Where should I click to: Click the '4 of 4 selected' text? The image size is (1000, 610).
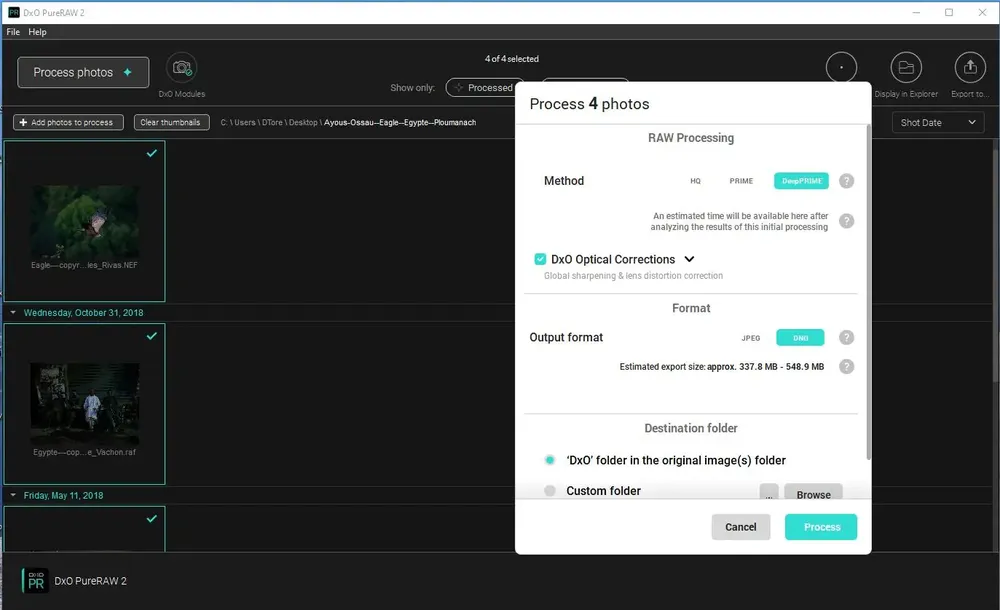(511, 59)
